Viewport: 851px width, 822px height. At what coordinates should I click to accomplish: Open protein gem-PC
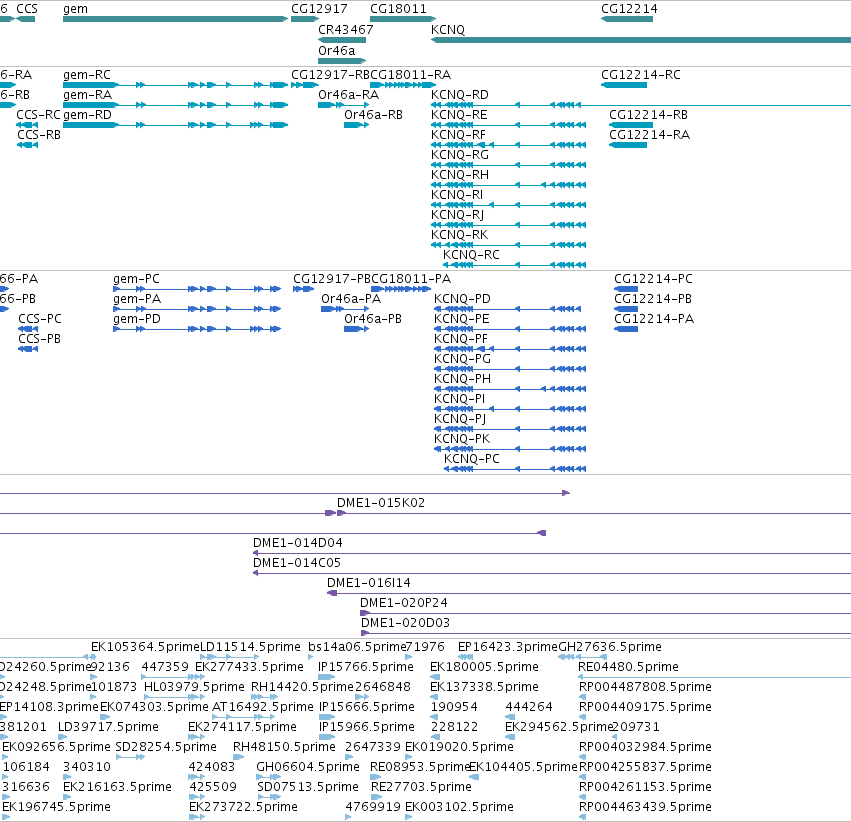pyautogui.click(x=136, y=278)
